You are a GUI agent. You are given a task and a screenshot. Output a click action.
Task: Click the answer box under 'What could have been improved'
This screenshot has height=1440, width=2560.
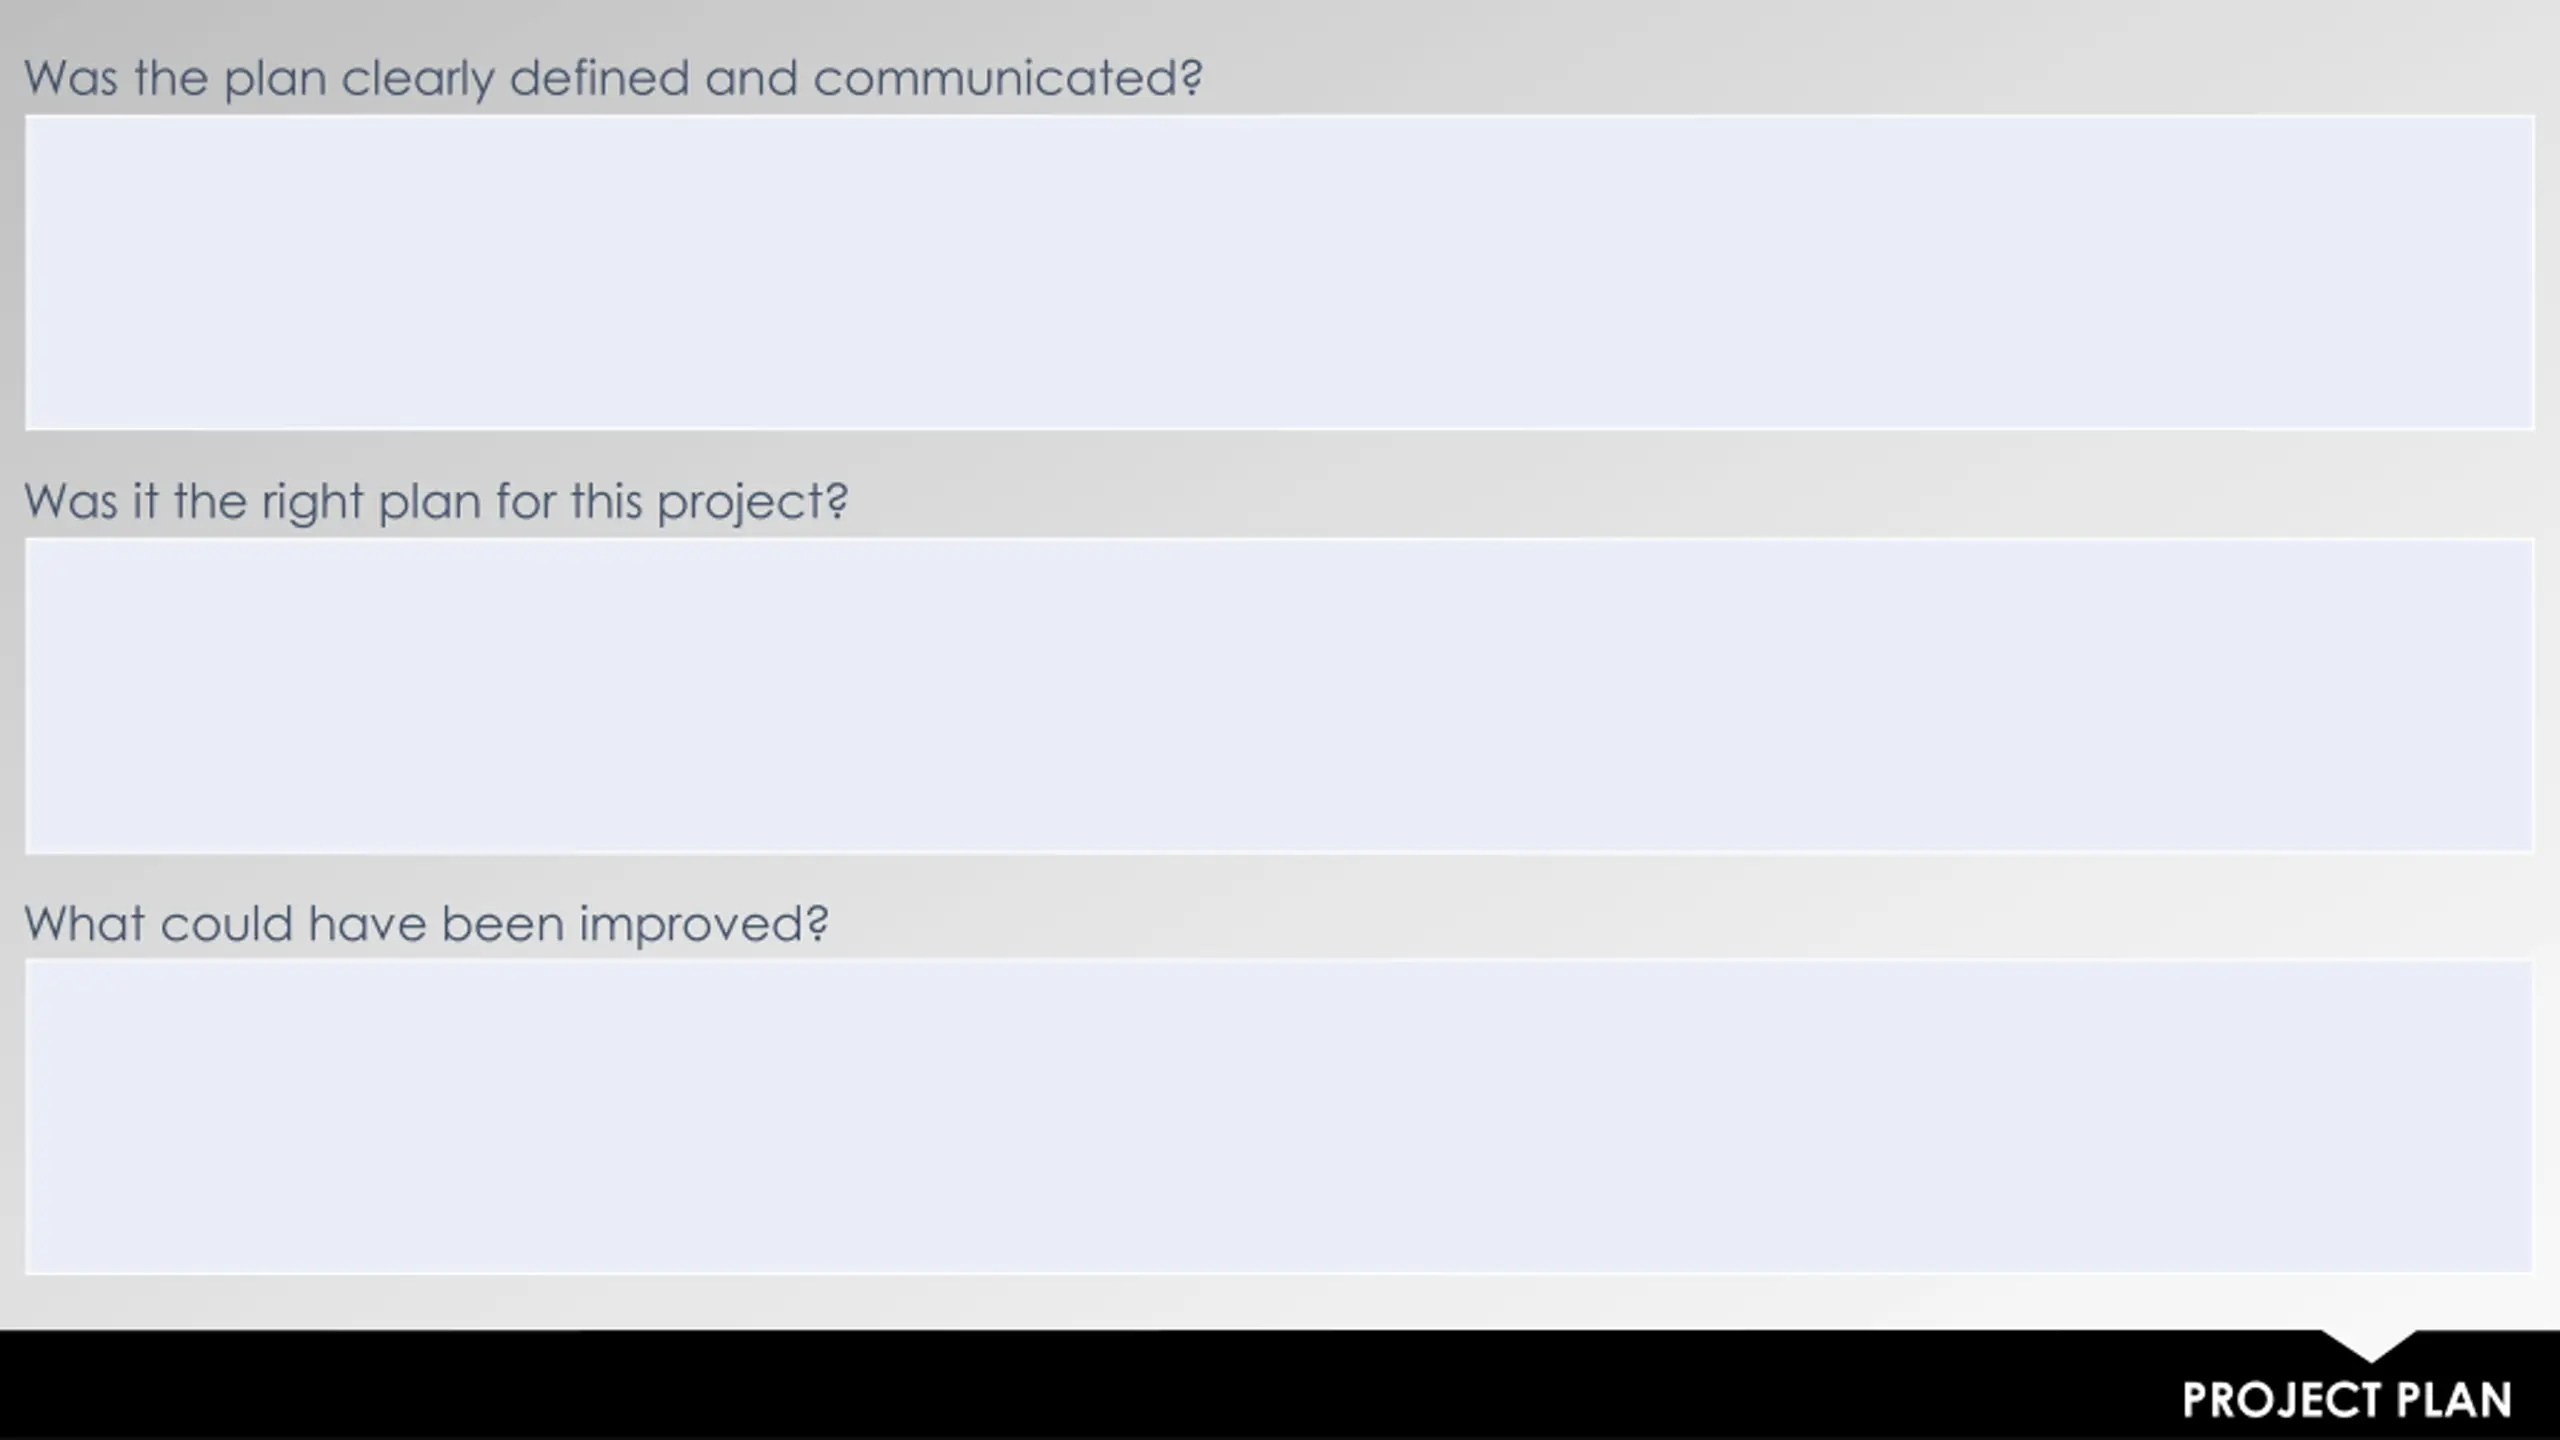[x=1279, y=1117]
